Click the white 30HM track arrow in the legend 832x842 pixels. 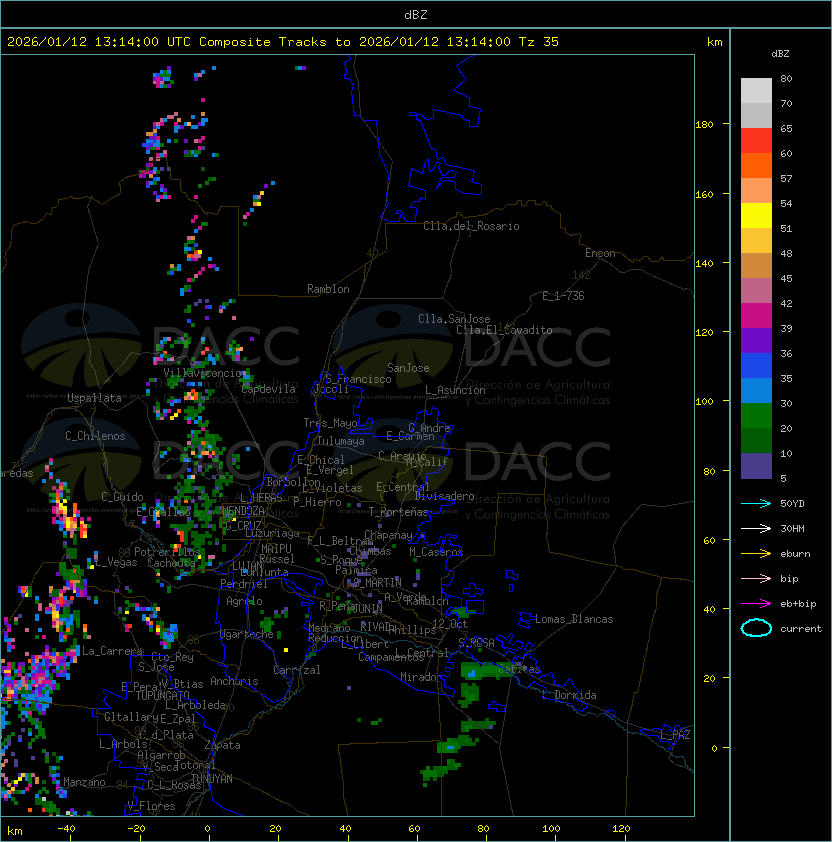[756, 528]
